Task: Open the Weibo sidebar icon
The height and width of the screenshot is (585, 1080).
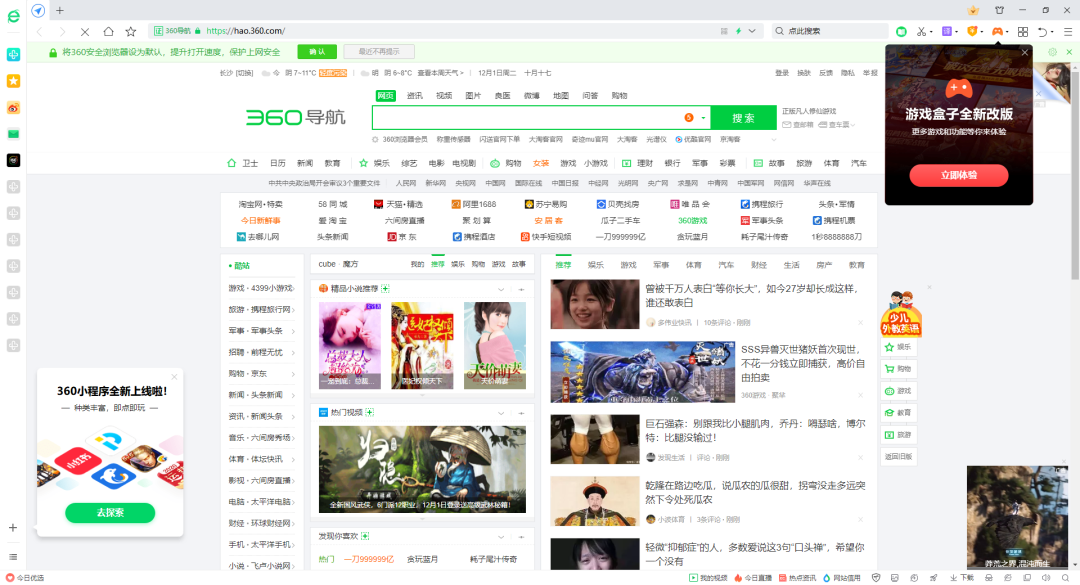Action: click(13, 107)
